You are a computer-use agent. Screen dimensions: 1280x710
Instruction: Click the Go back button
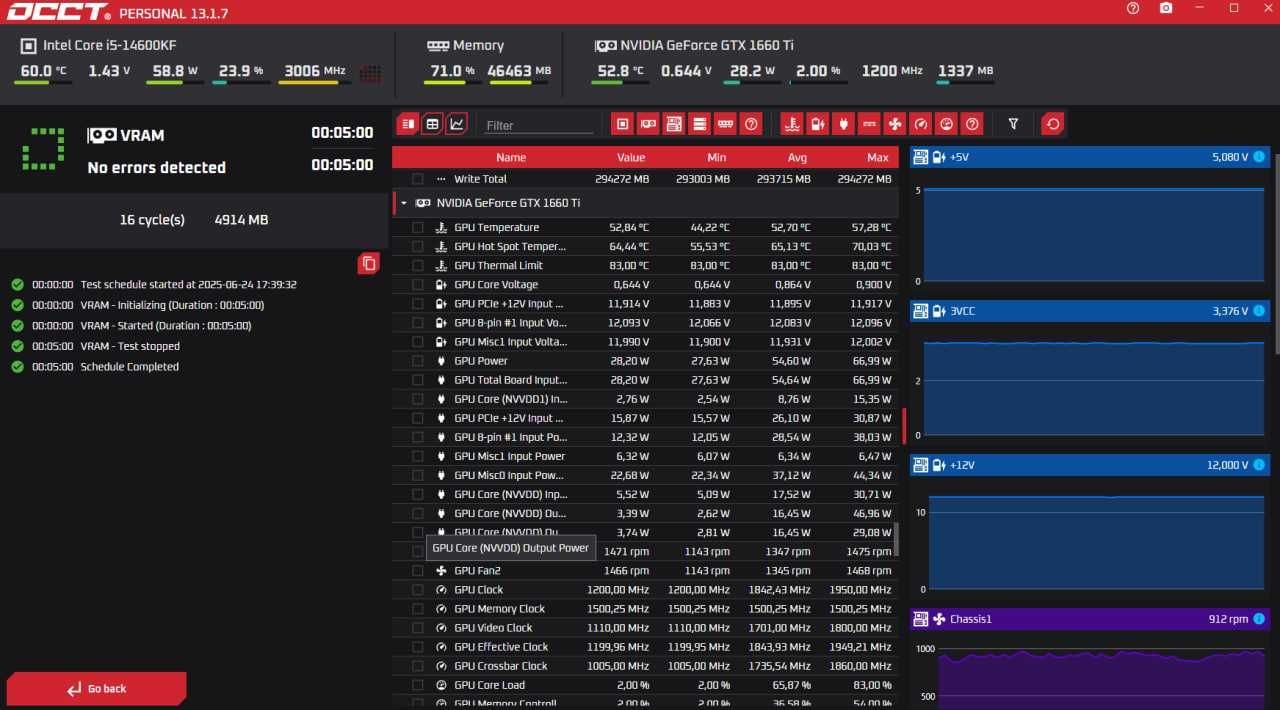pos(96,689)
